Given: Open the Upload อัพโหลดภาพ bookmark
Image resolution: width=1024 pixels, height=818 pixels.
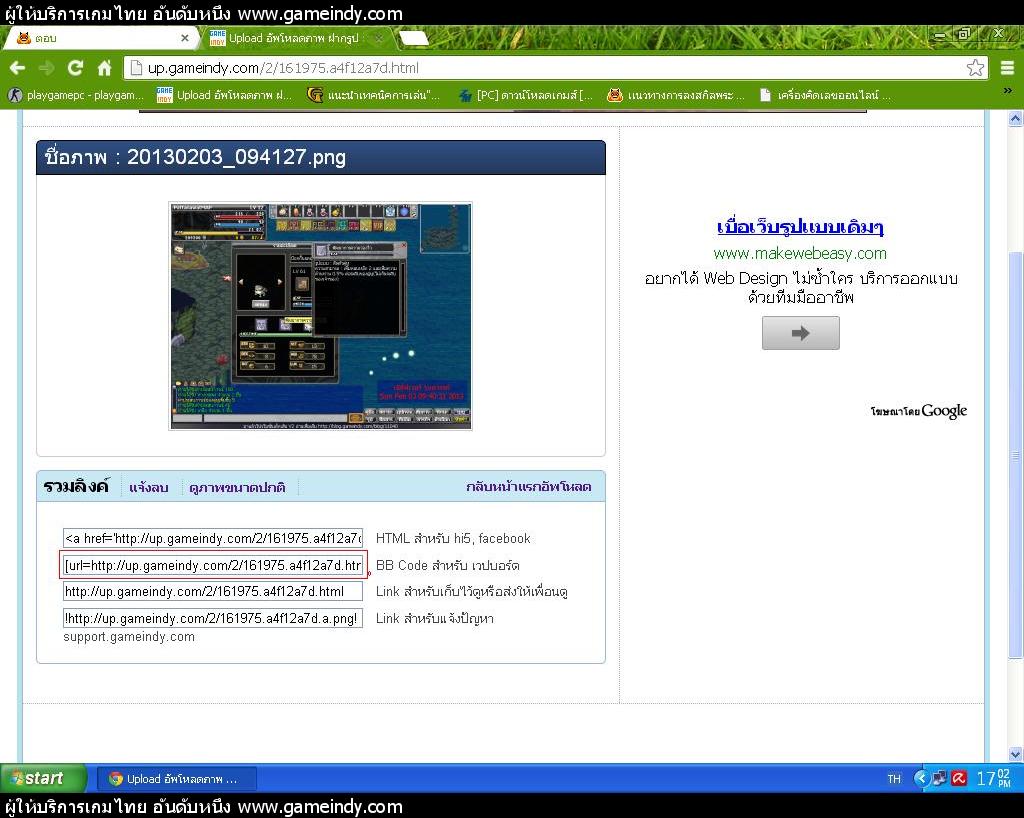Looking at the screenshot, I should [224, 95].
